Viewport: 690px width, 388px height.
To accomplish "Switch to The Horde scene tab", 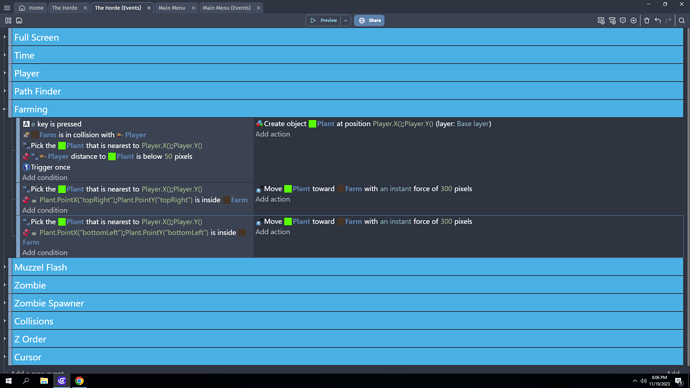I will click(65, 8).
